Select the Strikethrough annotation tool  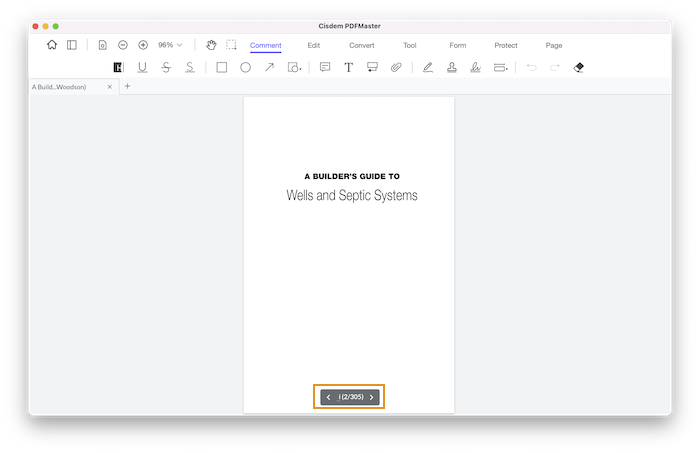click(166, 67)
